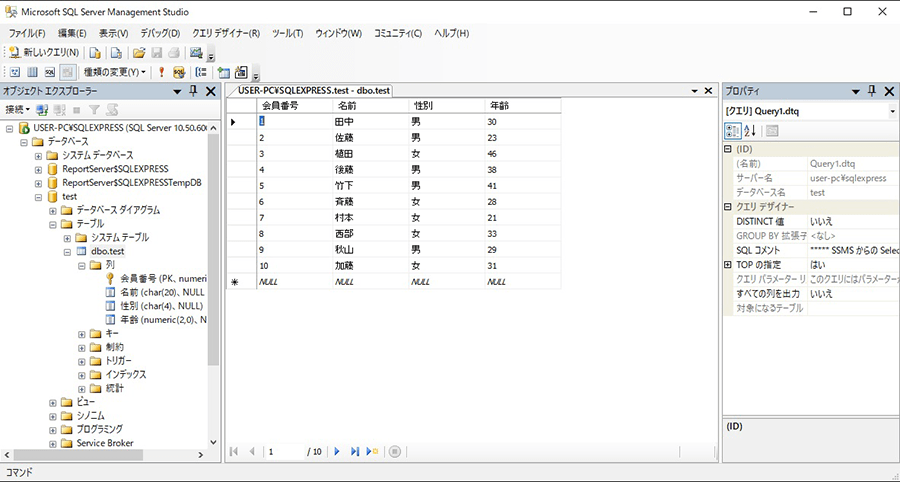Screen dimensions: 900x482
Task: Expand the TOP の指定 property
Action: click(728, 265)
